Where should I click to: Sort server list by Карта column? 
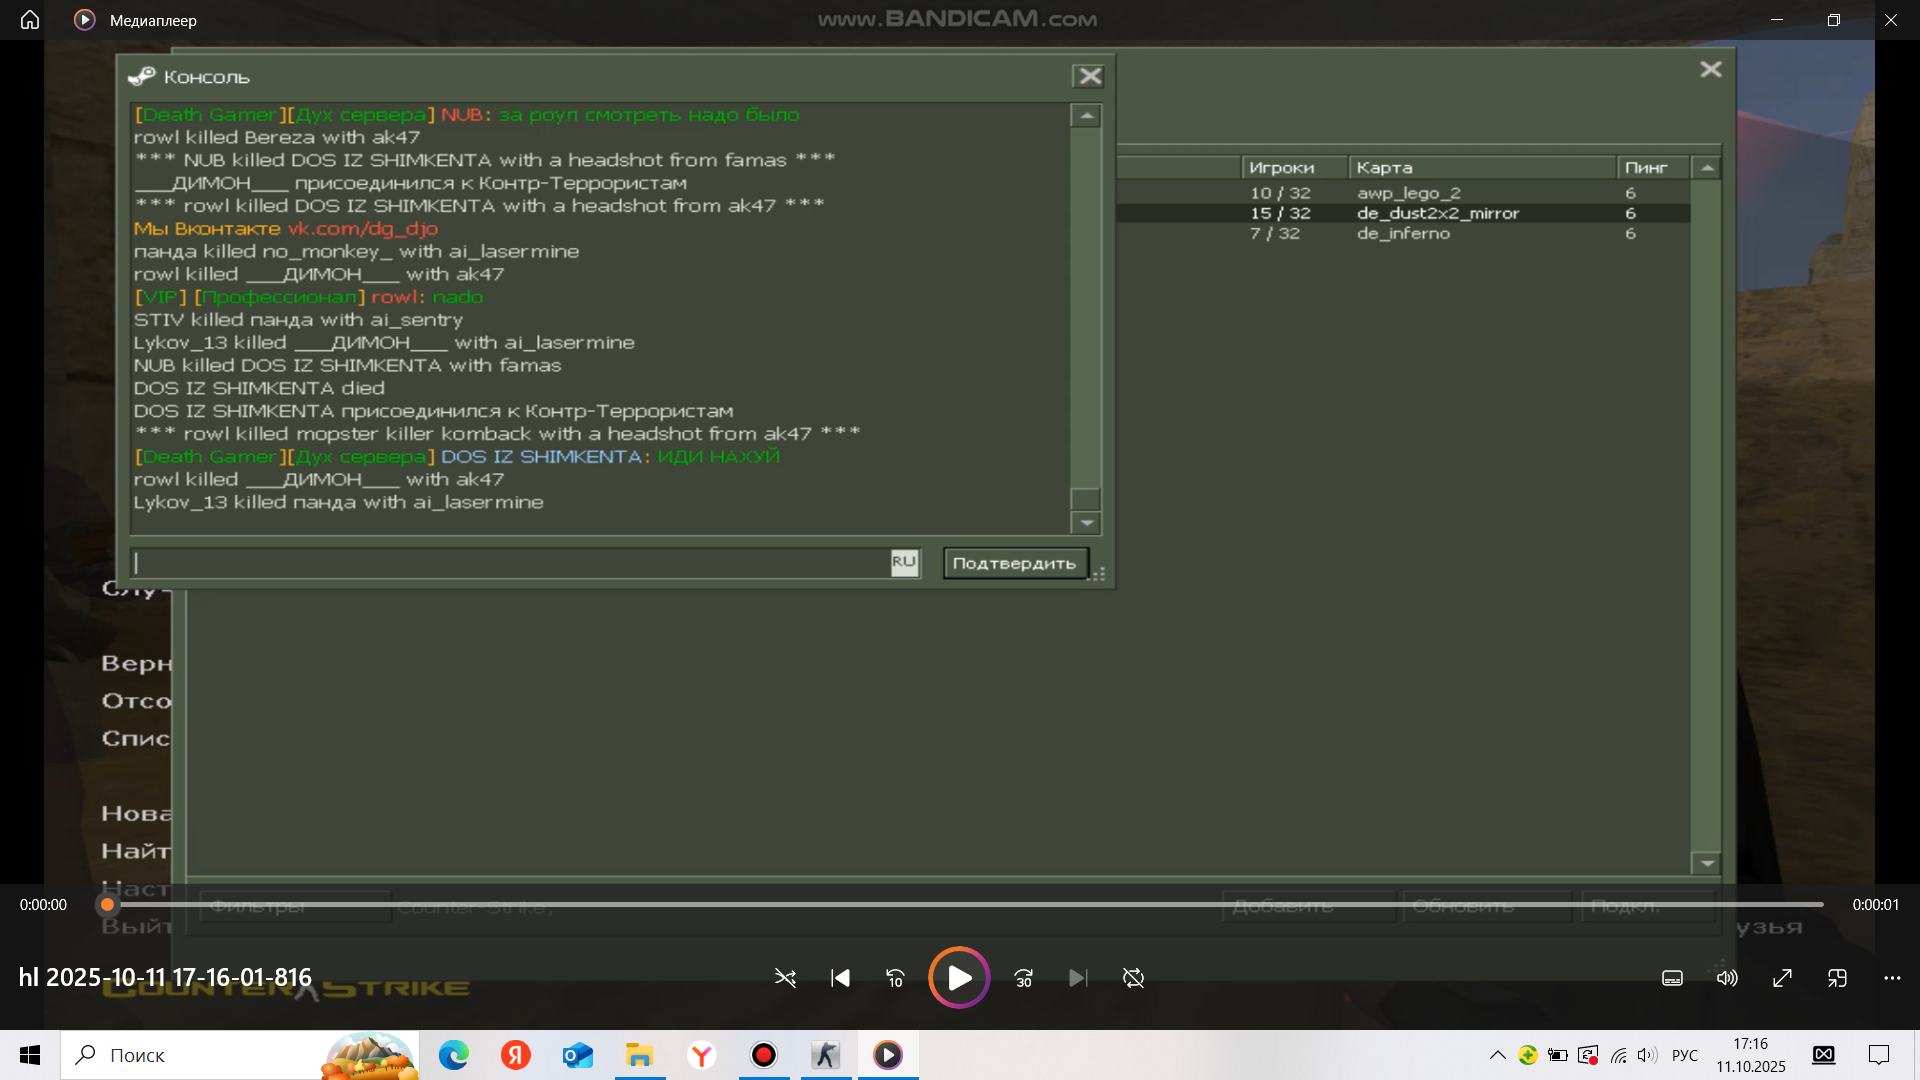(1480, 168)
